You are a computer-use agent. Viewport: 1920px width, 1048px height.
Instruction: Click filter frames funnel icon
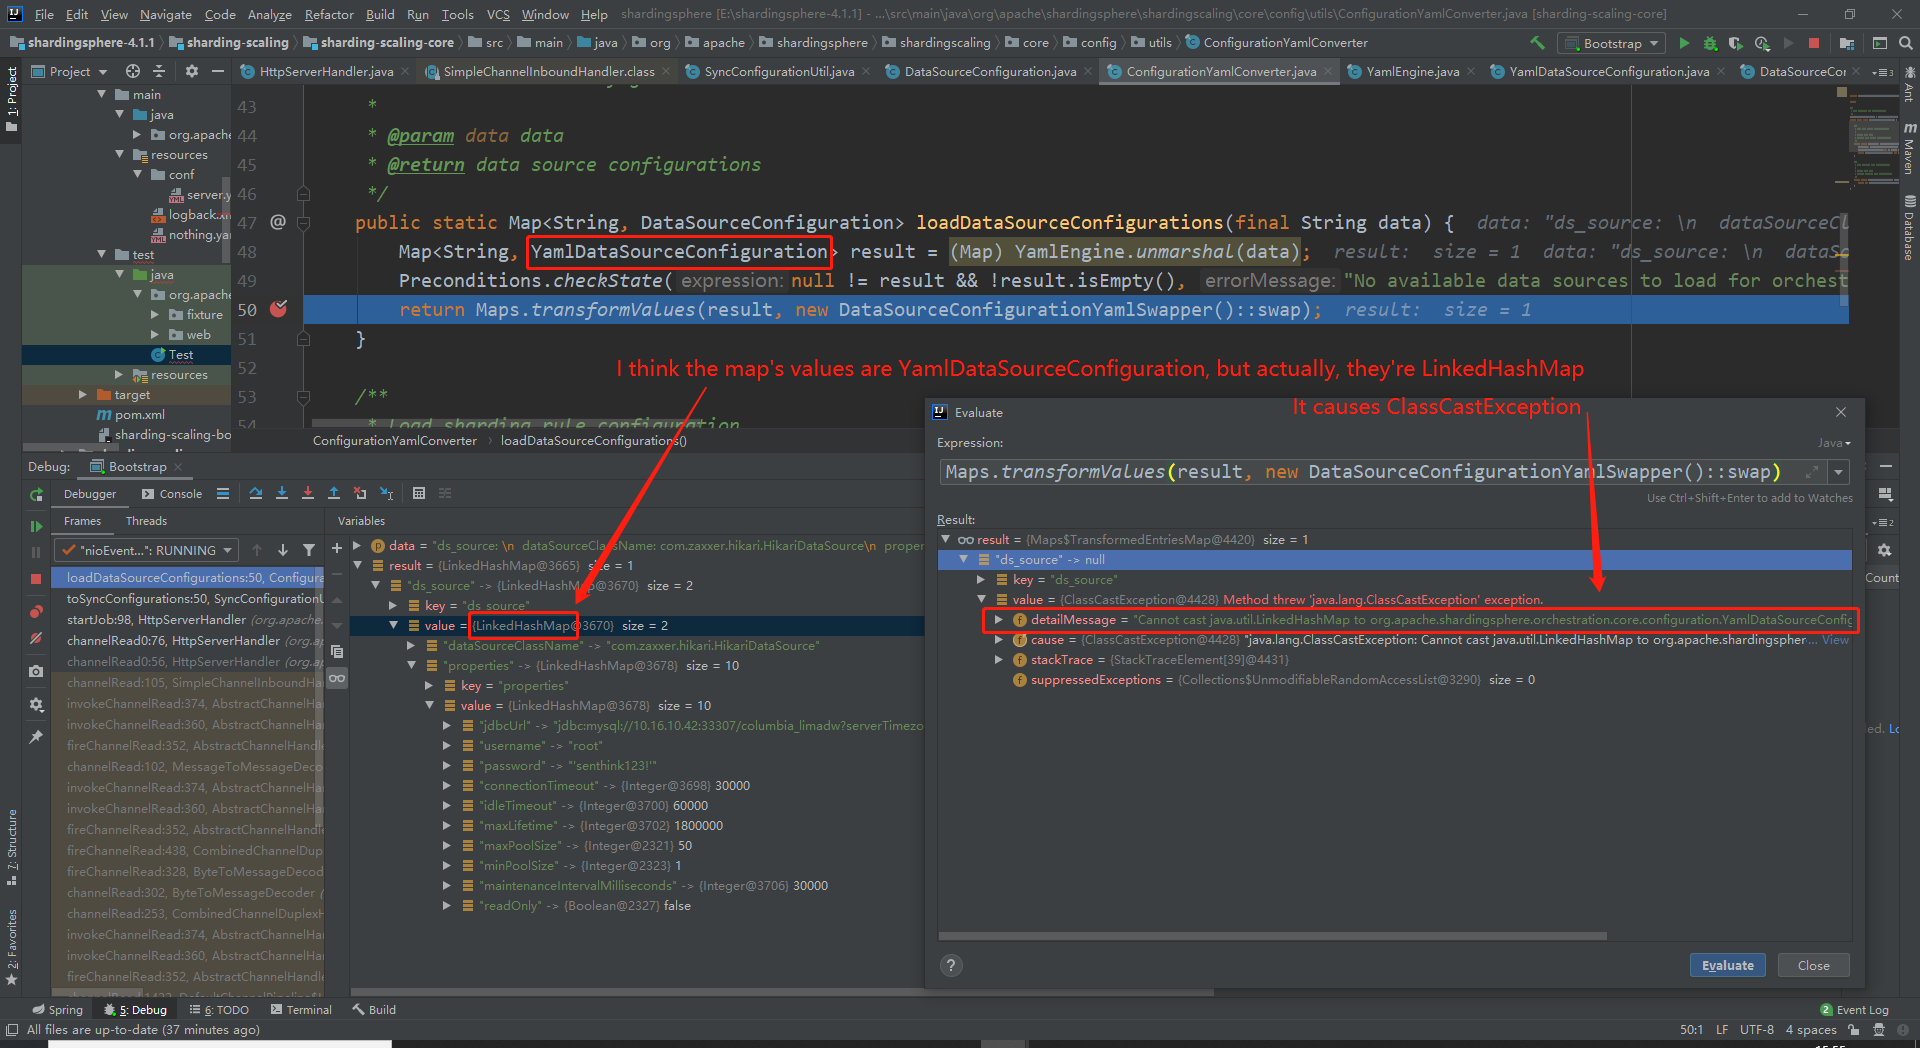pos(309,550)
